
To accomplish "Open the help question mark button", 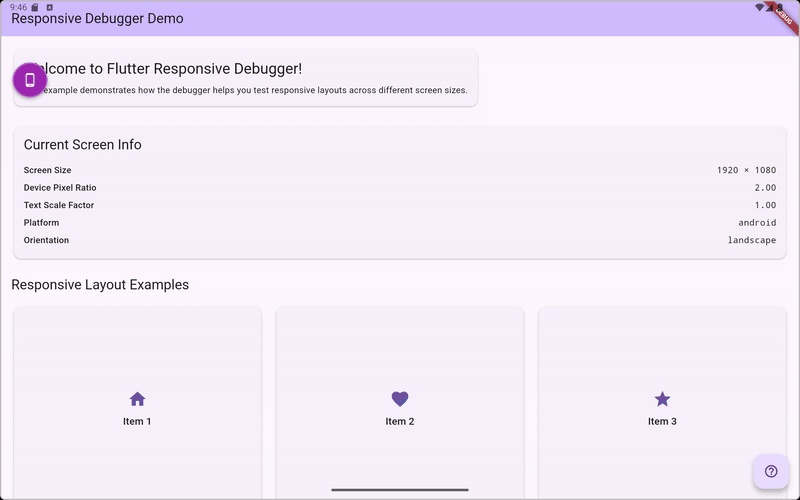I will click(x=771, y=471).
